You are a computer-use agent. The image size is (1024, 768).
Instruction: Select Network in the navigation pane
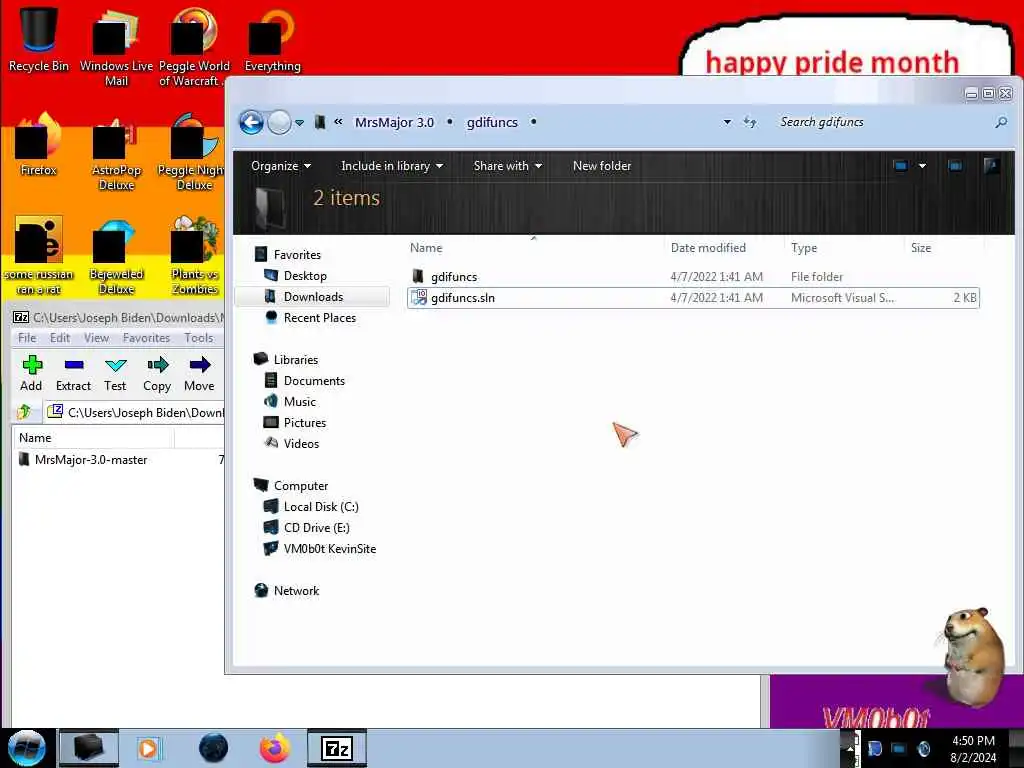click(296, 590)
